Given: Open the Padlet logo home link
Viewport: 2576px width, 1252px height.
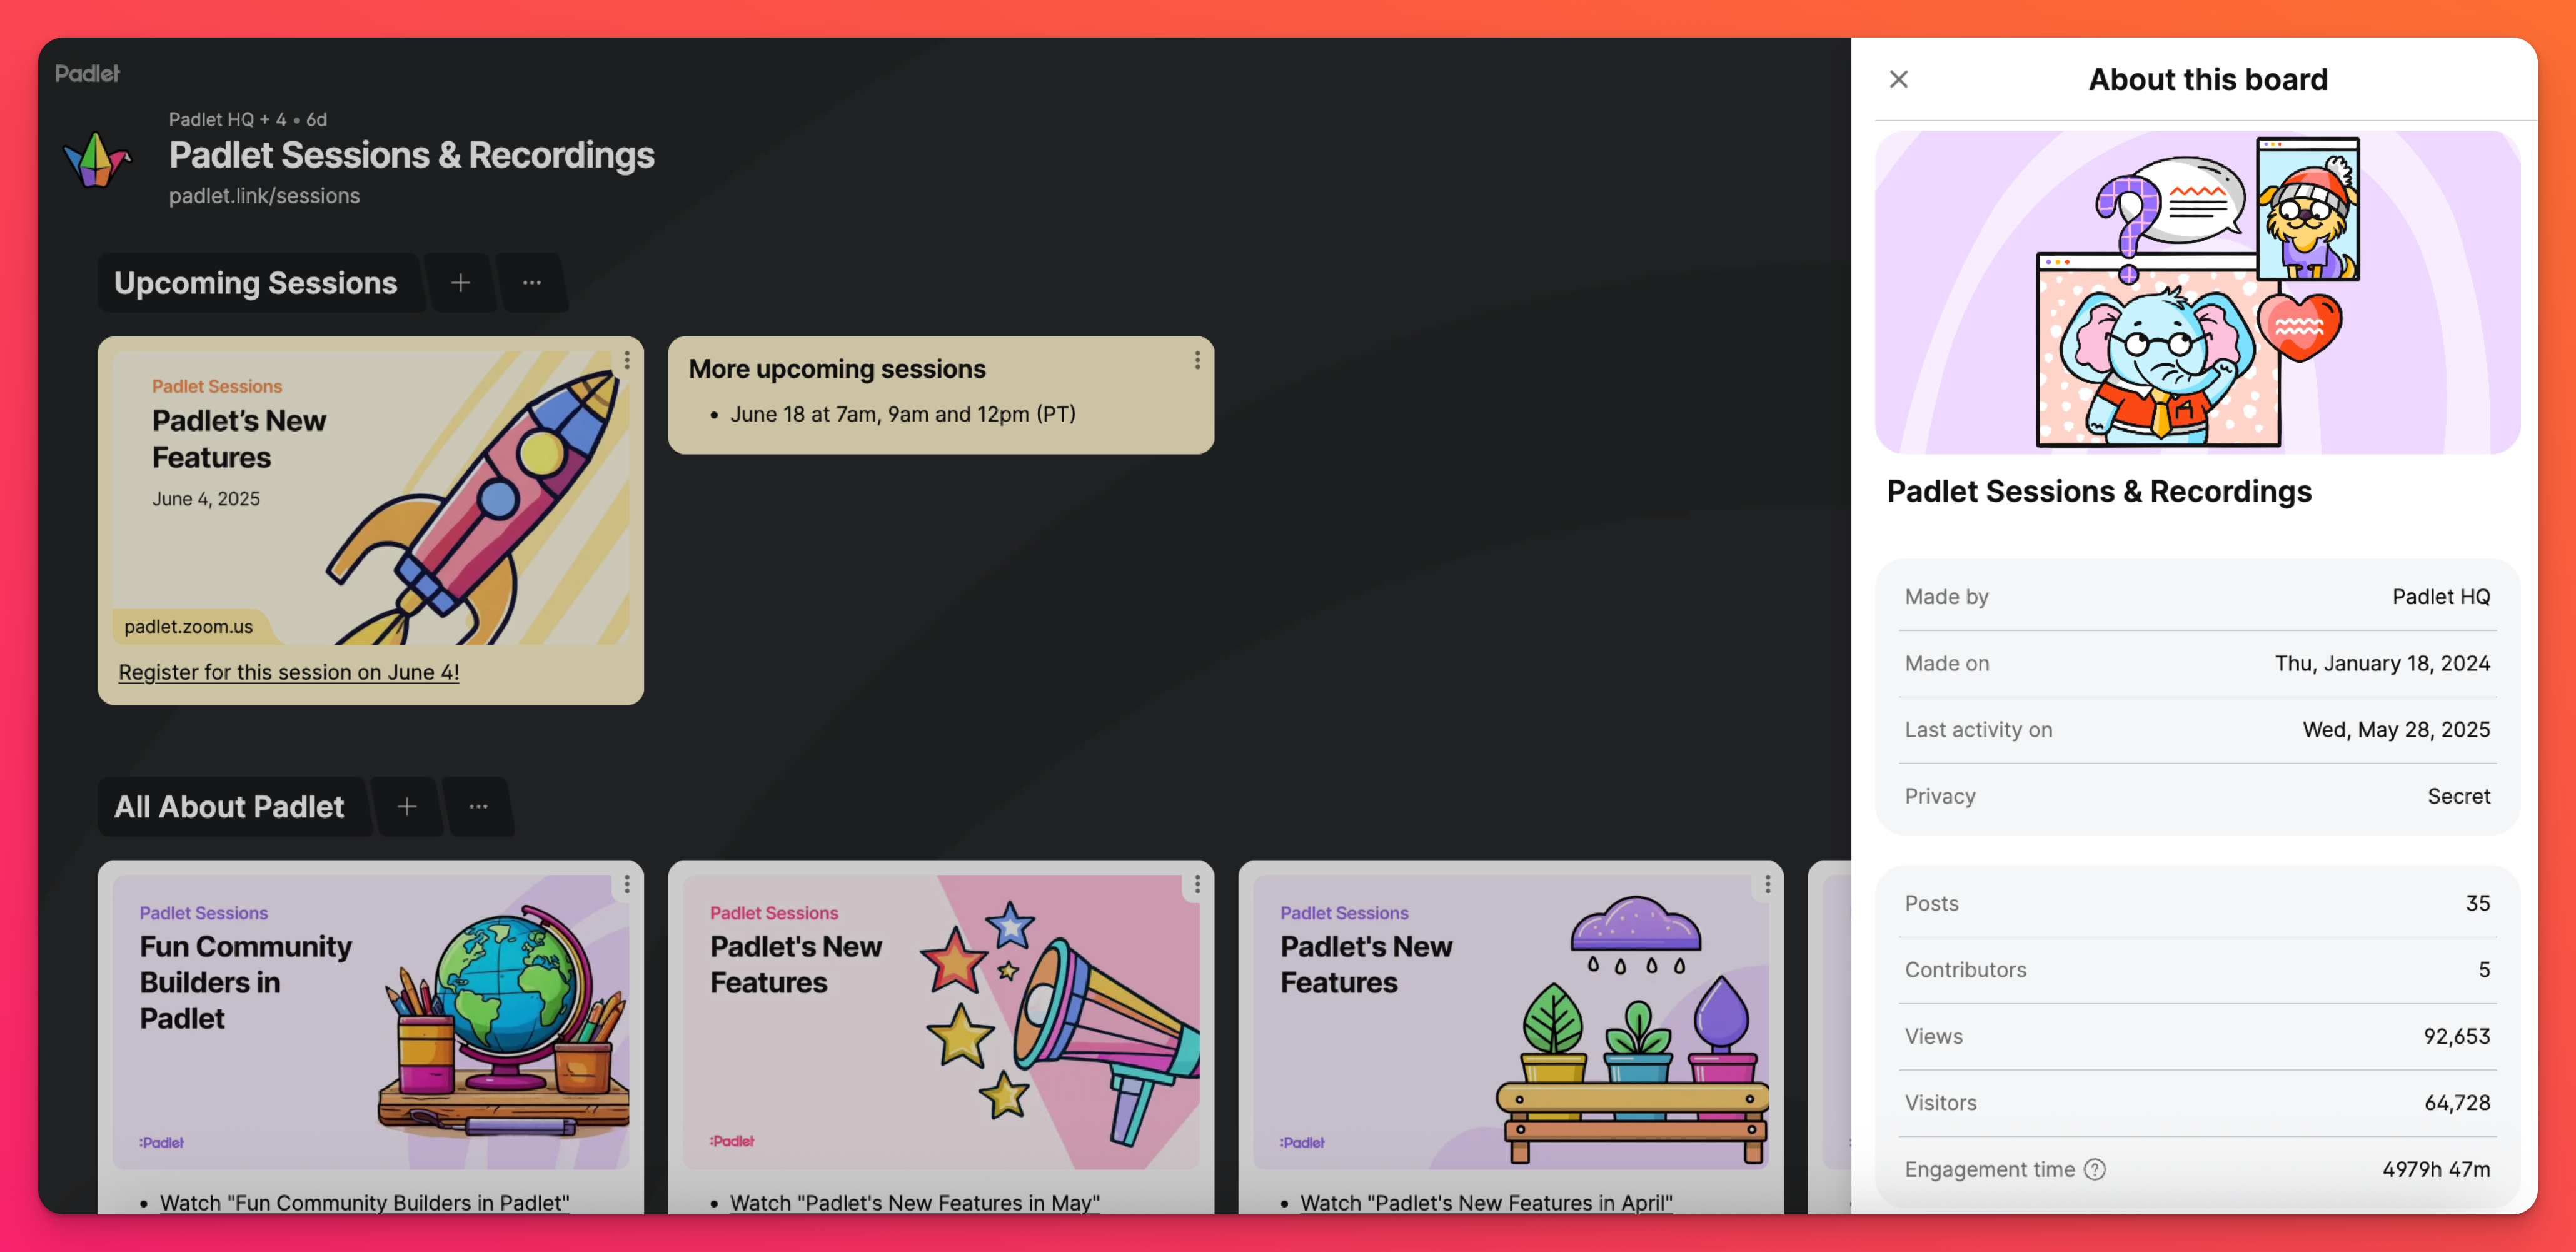Looking at the screenshot, I should [x=87, y=73].
